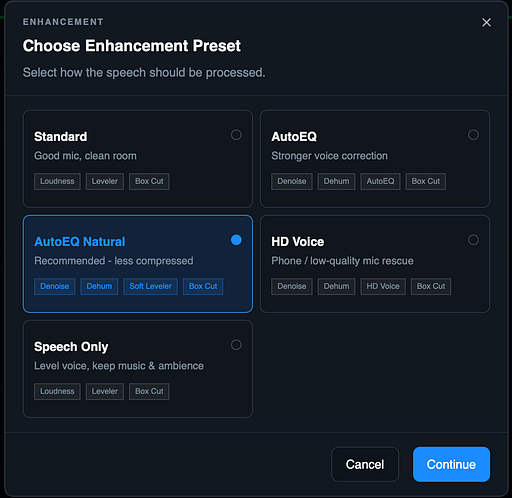This screenshot has height=498, width=512.
Task: Click the Denoise tag in AutoEQ Natural
Action: point(55,286)
